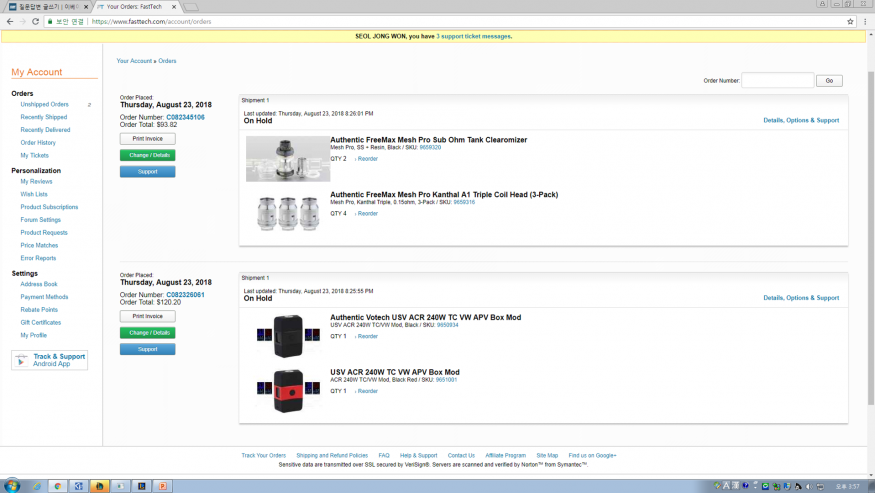Image resolution: width=875 pixels, height=493 pixels.
Task: Reload the page with the refresh icon
Action: [x=36, y=21]
